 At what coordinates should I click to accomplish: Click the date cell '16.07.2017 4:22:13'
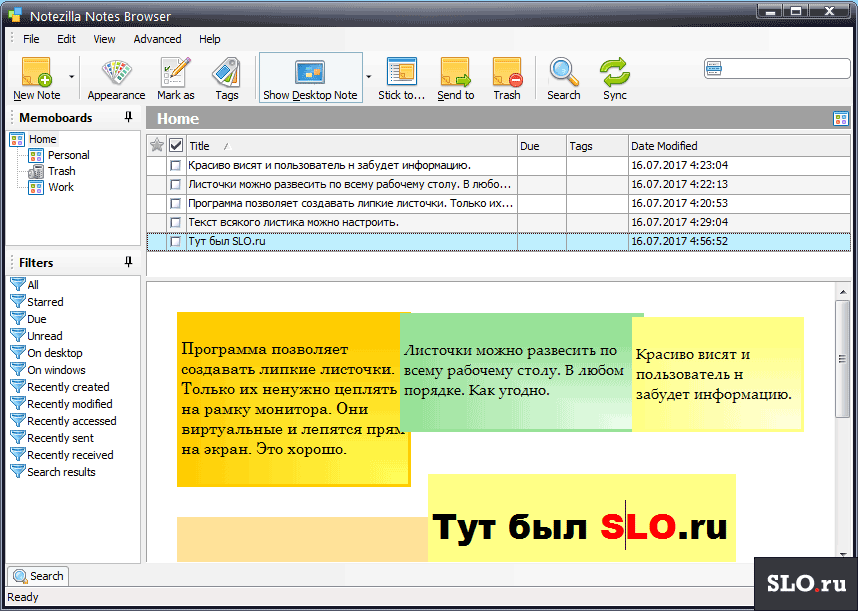[679, 184]
